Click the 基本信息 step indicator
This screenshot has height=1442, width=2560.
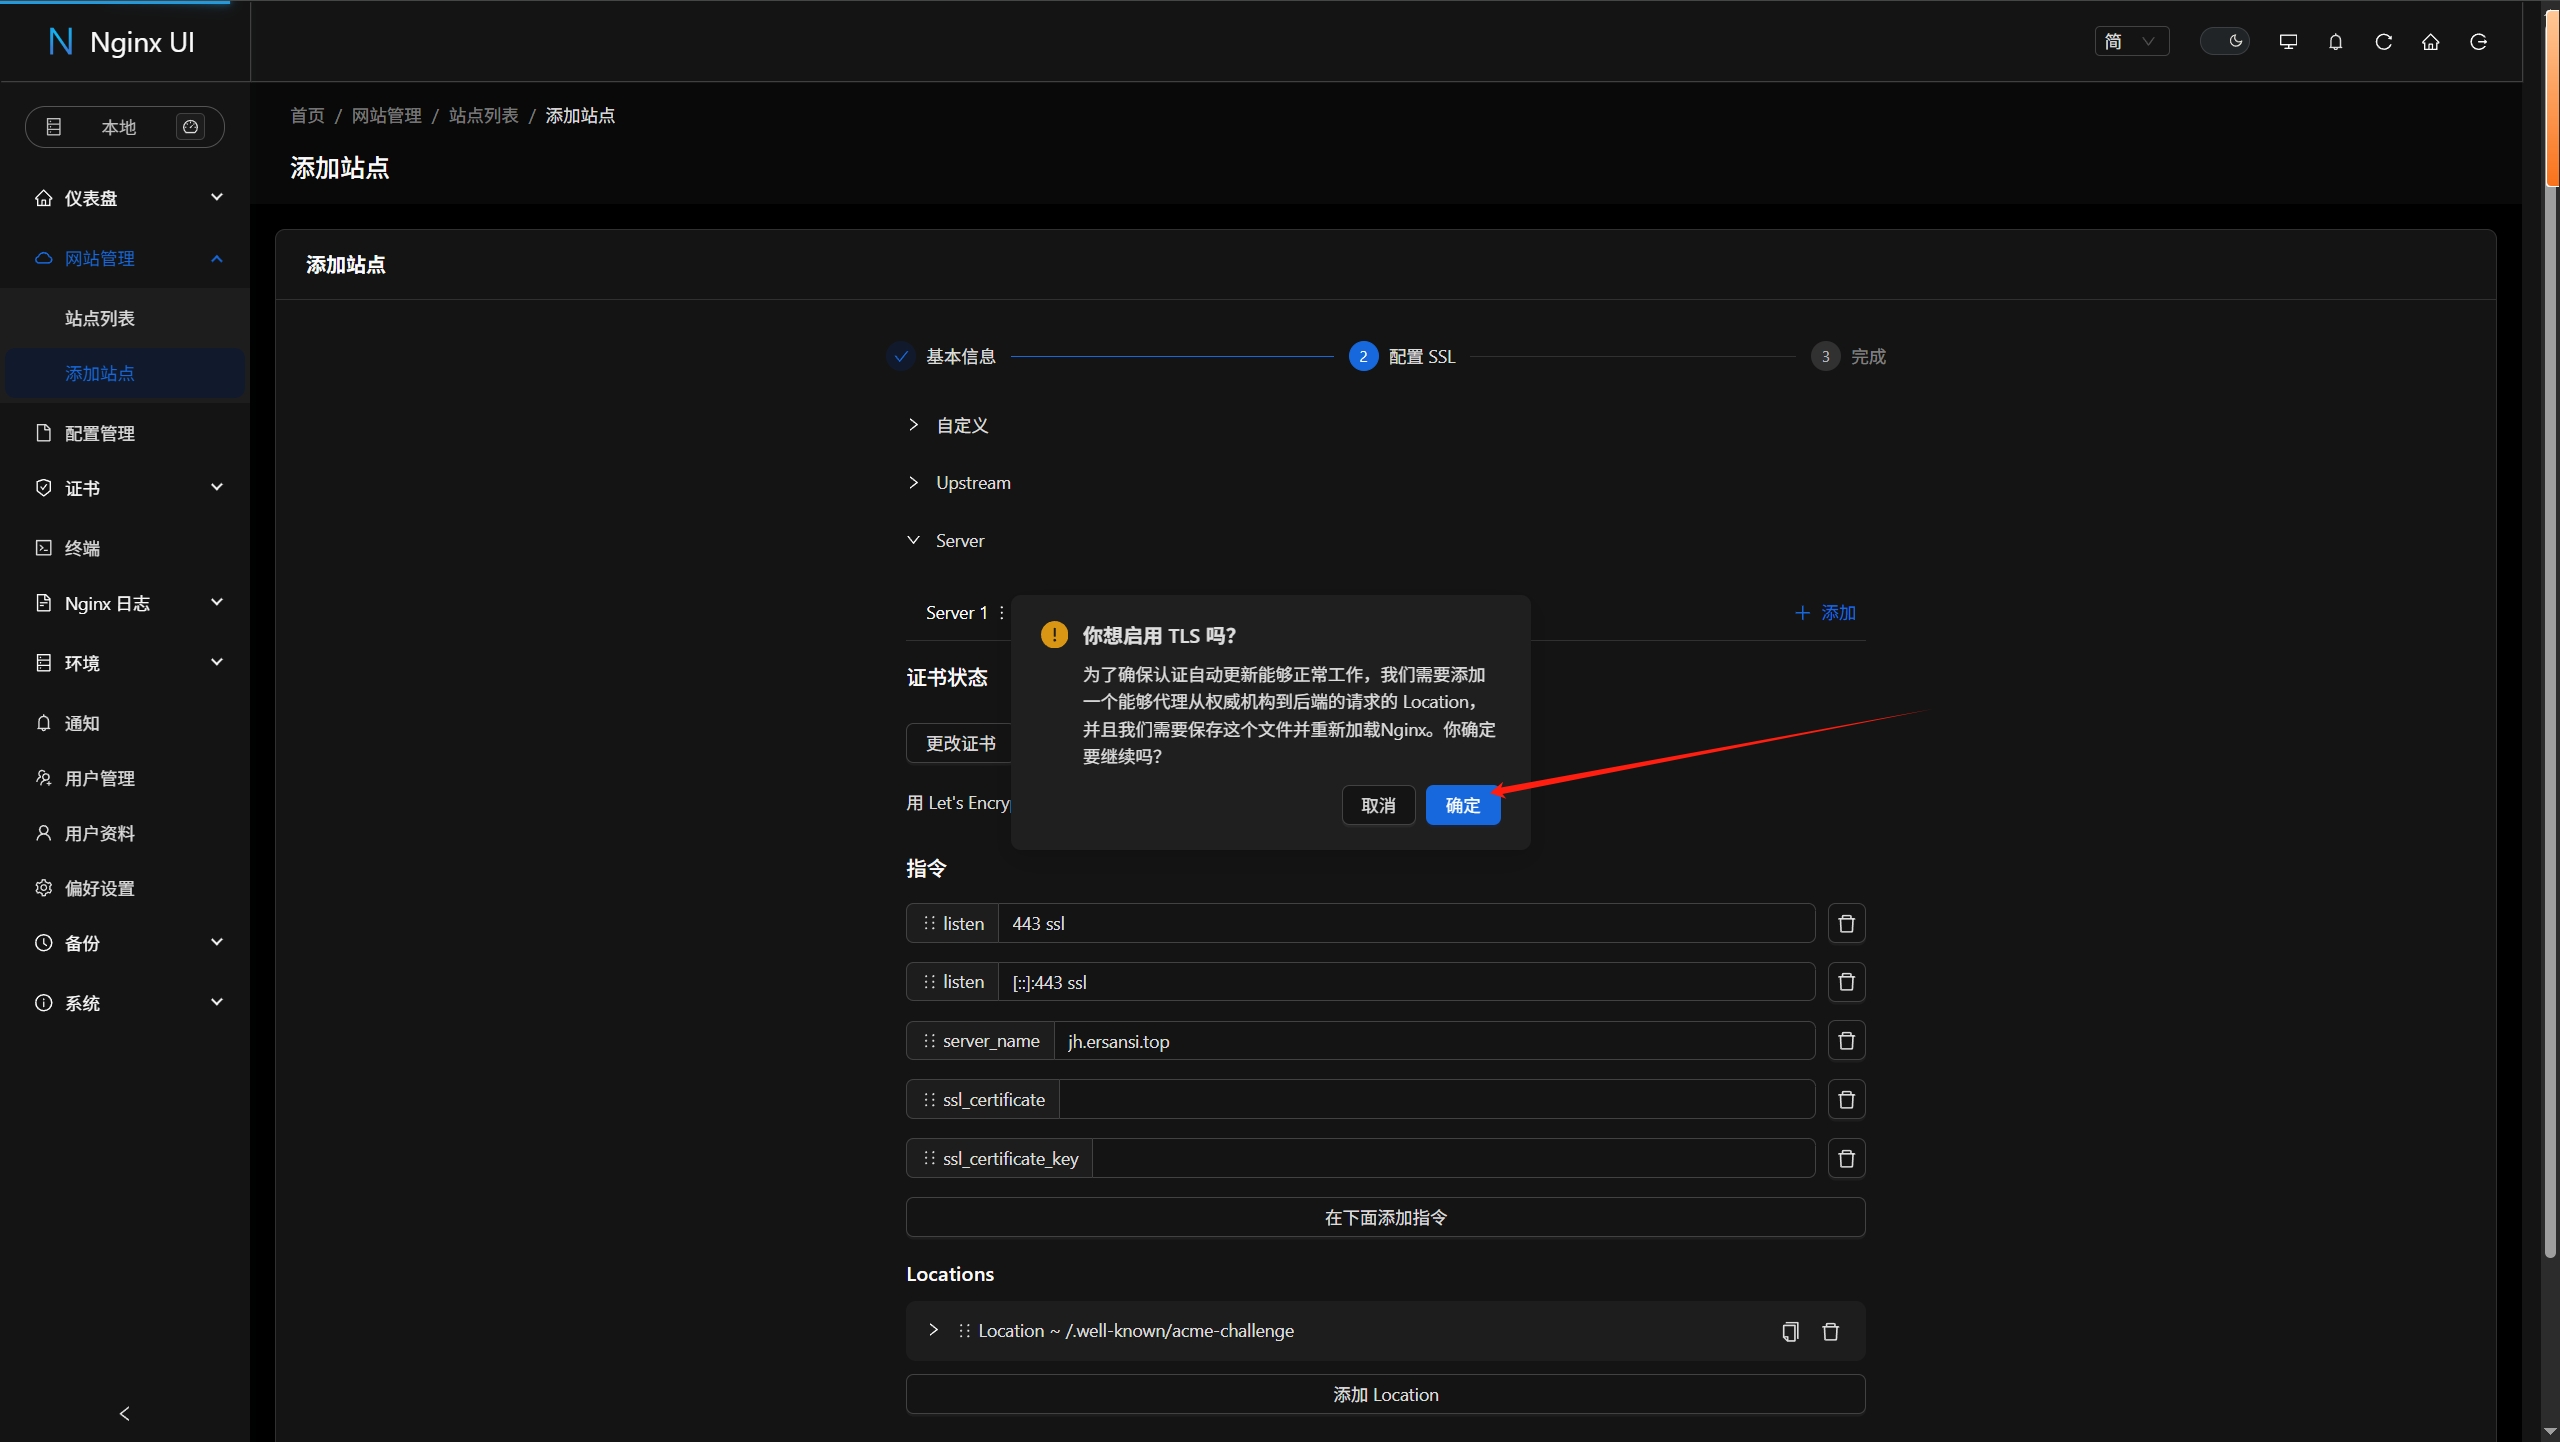pyautogui.click(x=942, y=356)
